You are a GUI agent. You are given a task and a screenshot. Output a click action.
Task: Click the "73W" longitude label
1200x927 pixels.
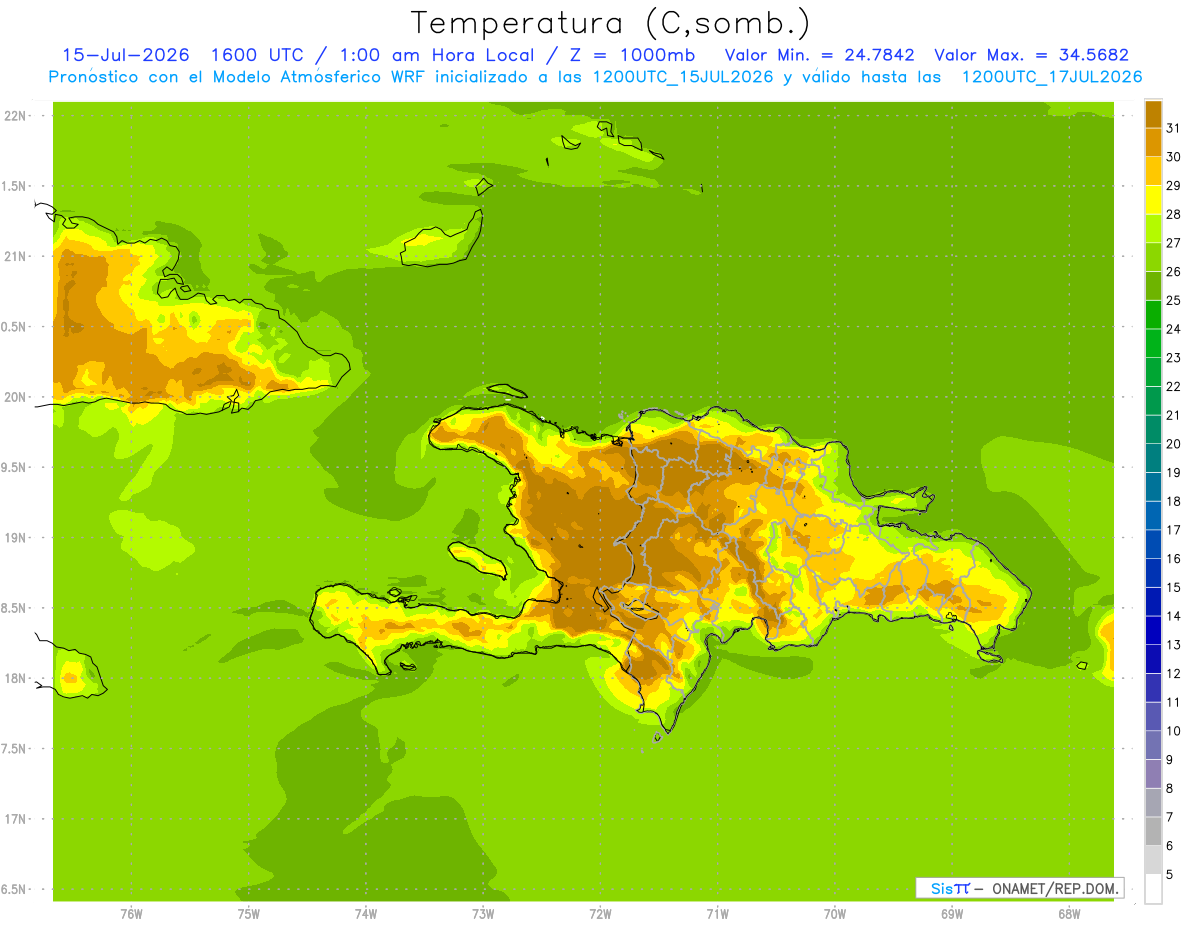483,914
